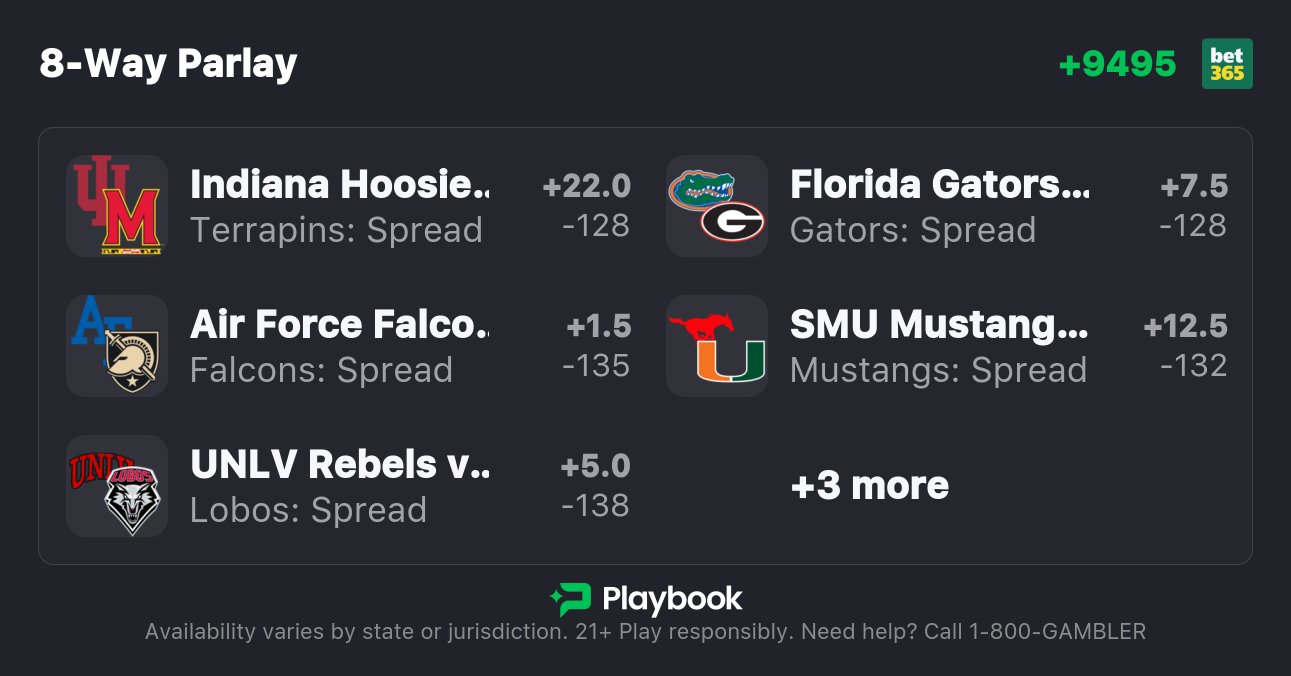This screenshot has width=1291, height=676.
Task: Click the UNLV vs Lobos team logo
Action: click(116, 486)
